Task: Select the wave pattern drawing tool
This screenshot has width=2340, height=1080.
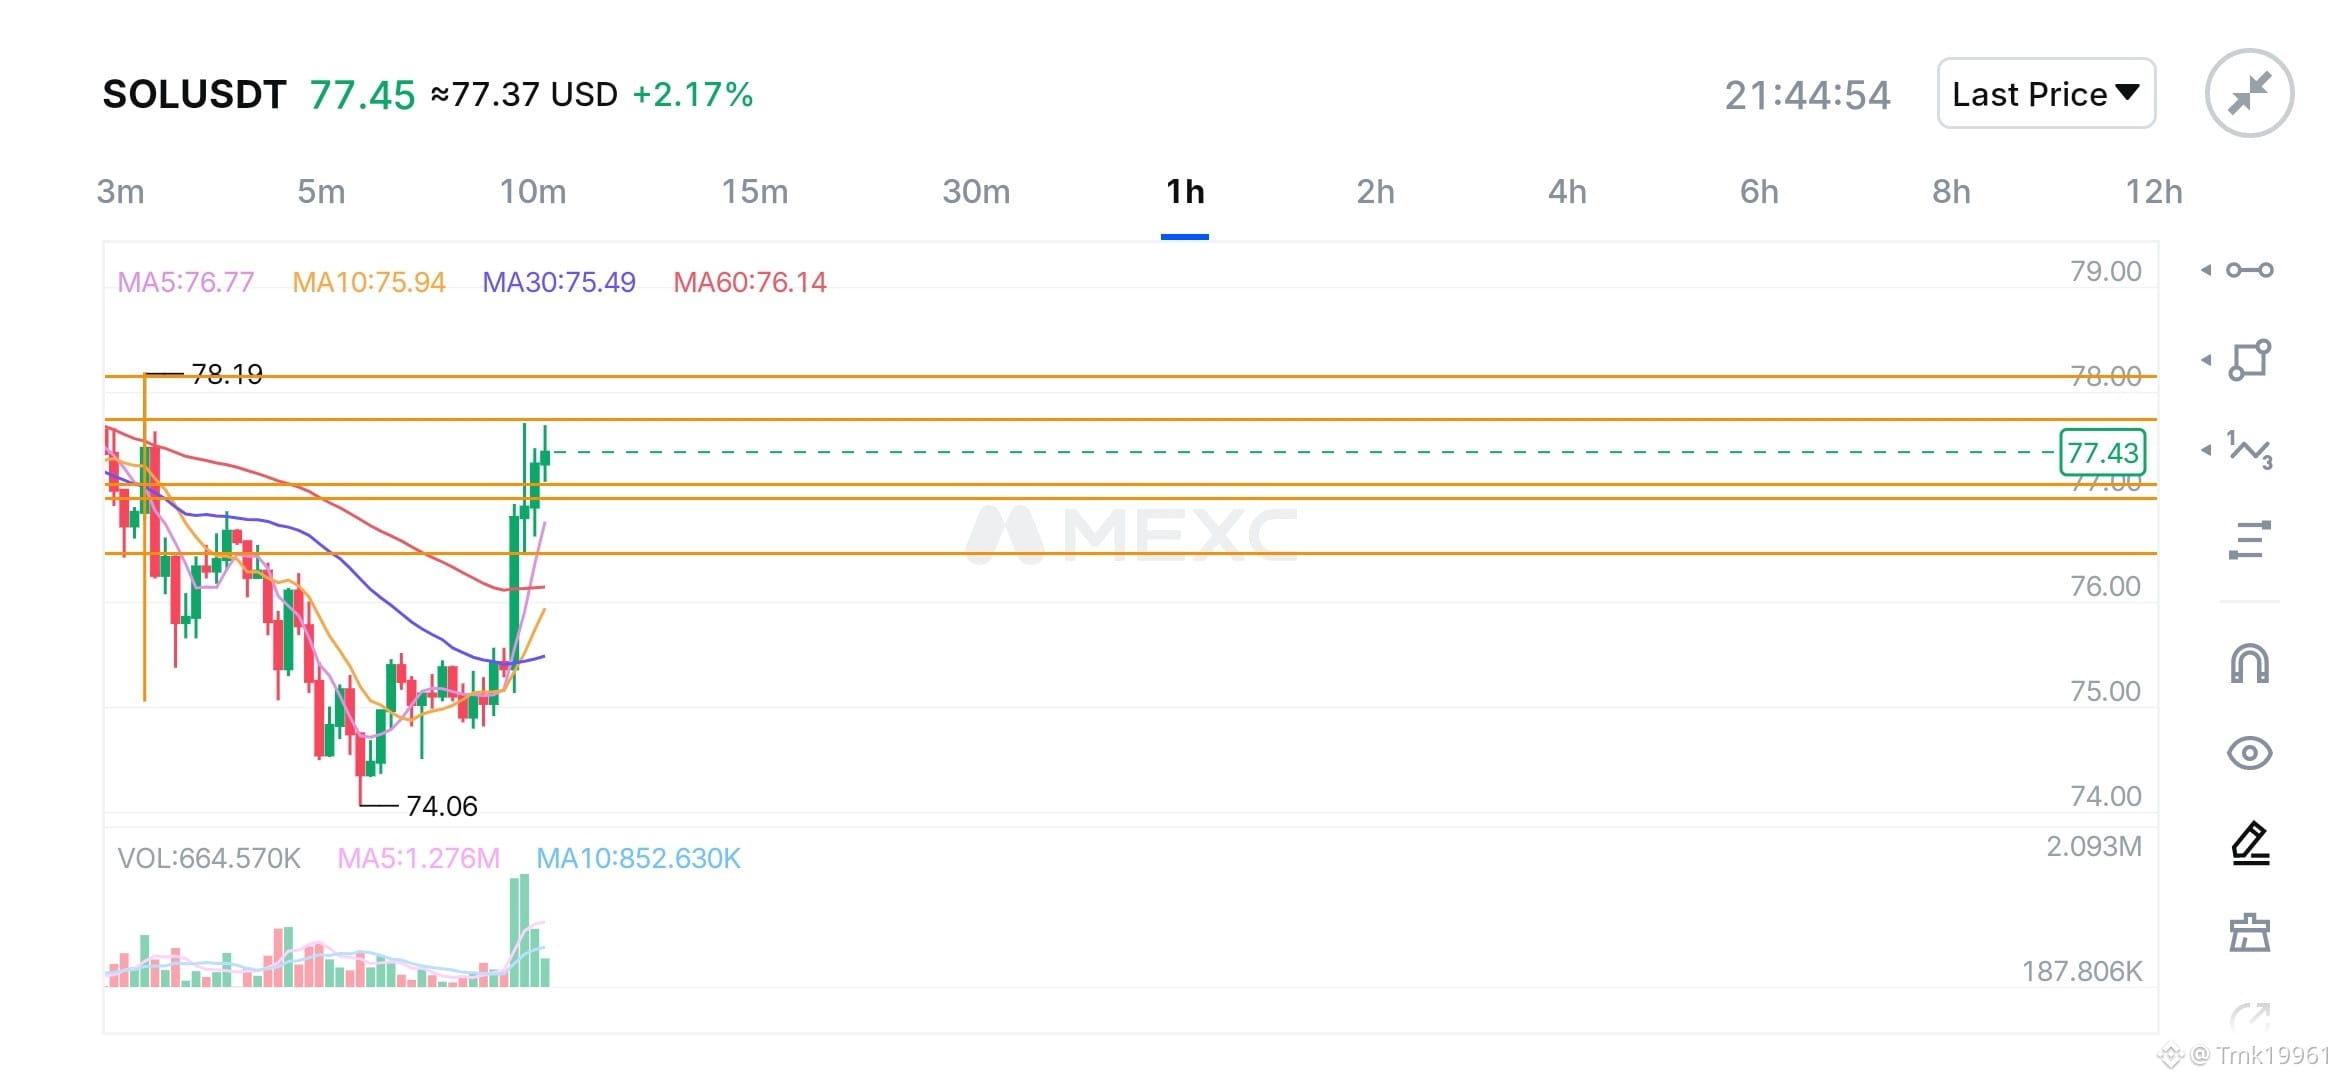Action: [x=2249, y=450]
